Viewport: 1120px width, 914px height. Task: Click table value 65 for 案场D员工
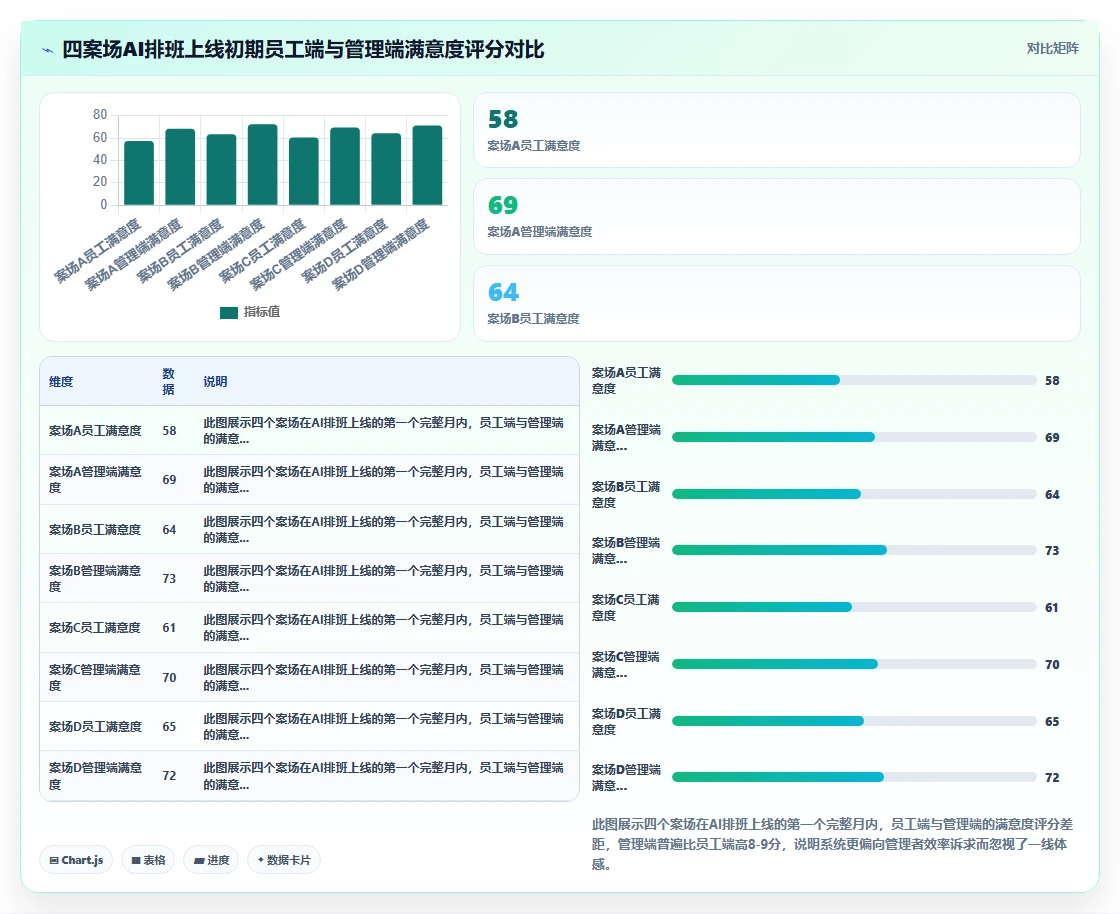click(169, 726)
